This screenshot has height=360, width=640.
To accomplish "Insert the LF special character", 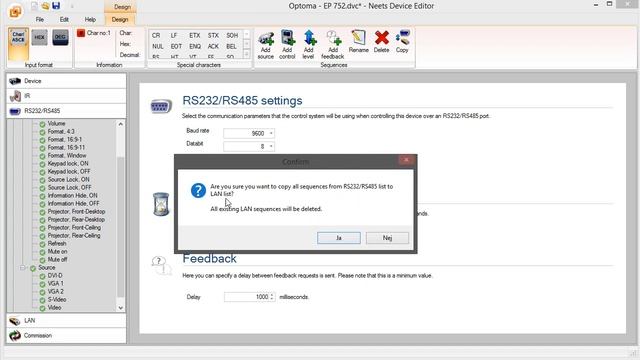I will [x=174, y=36].
